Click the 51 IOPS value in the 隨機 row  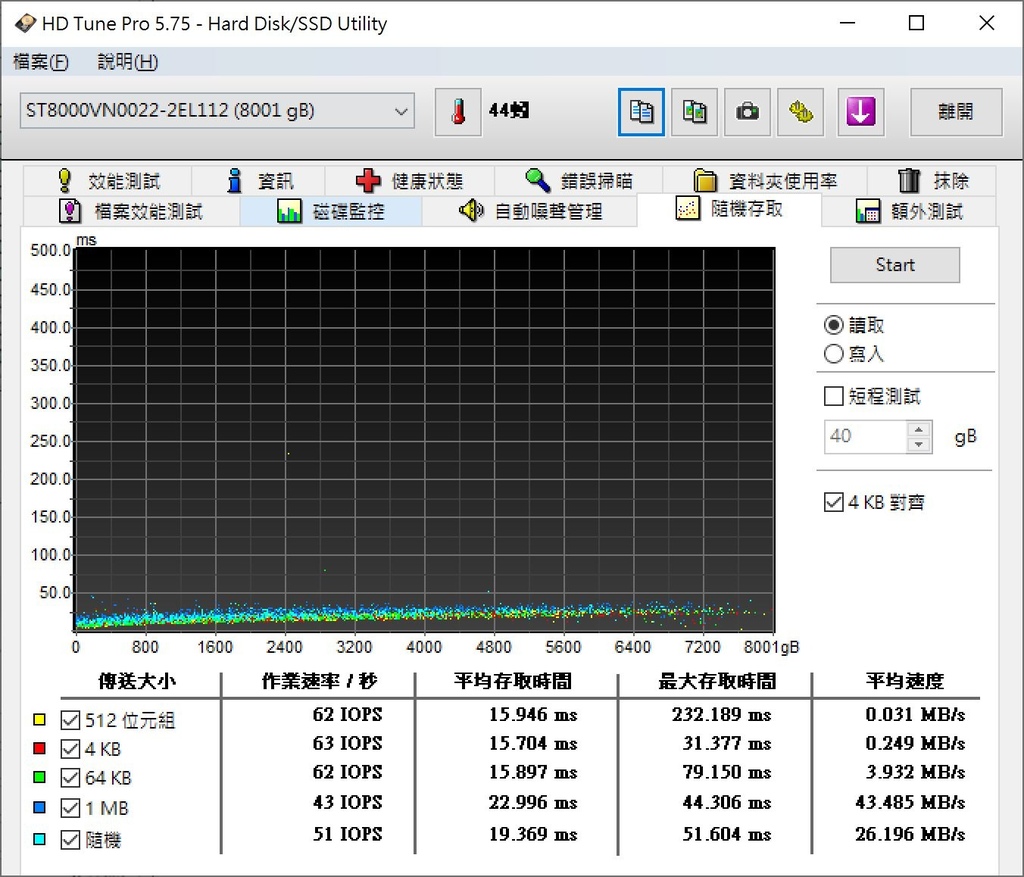pyautogui.click(x=347, y=834)
